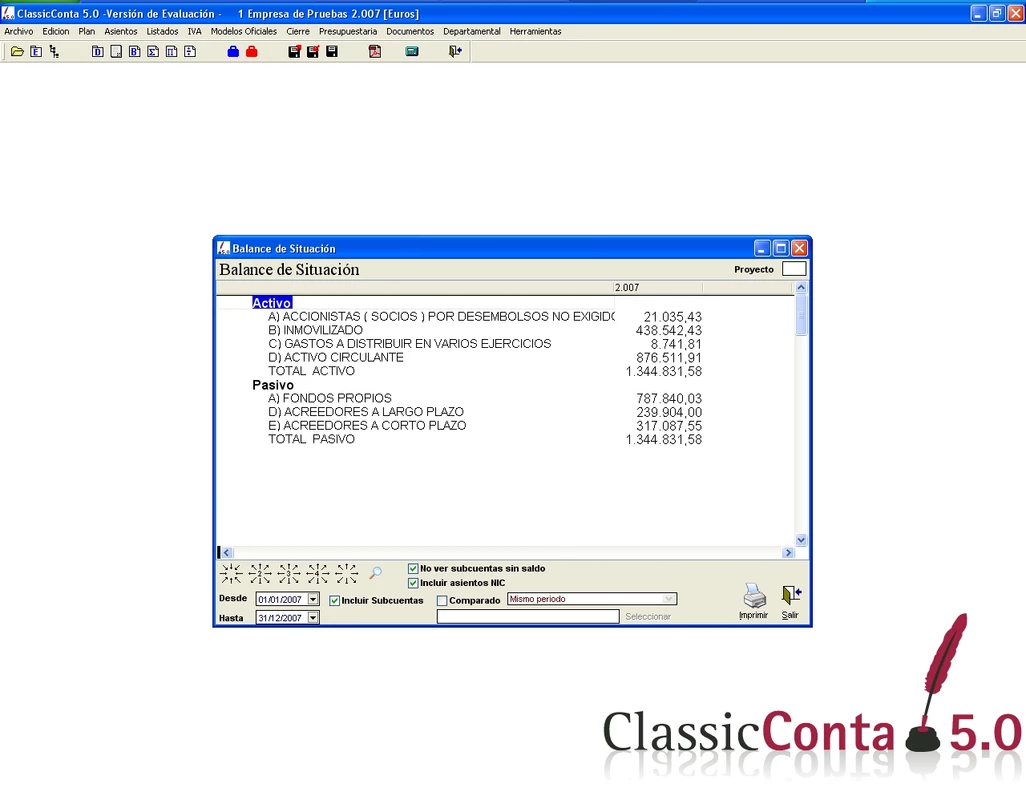Click the 'B' balance document toolbar icon
The width and height of the screenshot is (1026, 800).
click(135, 52)
